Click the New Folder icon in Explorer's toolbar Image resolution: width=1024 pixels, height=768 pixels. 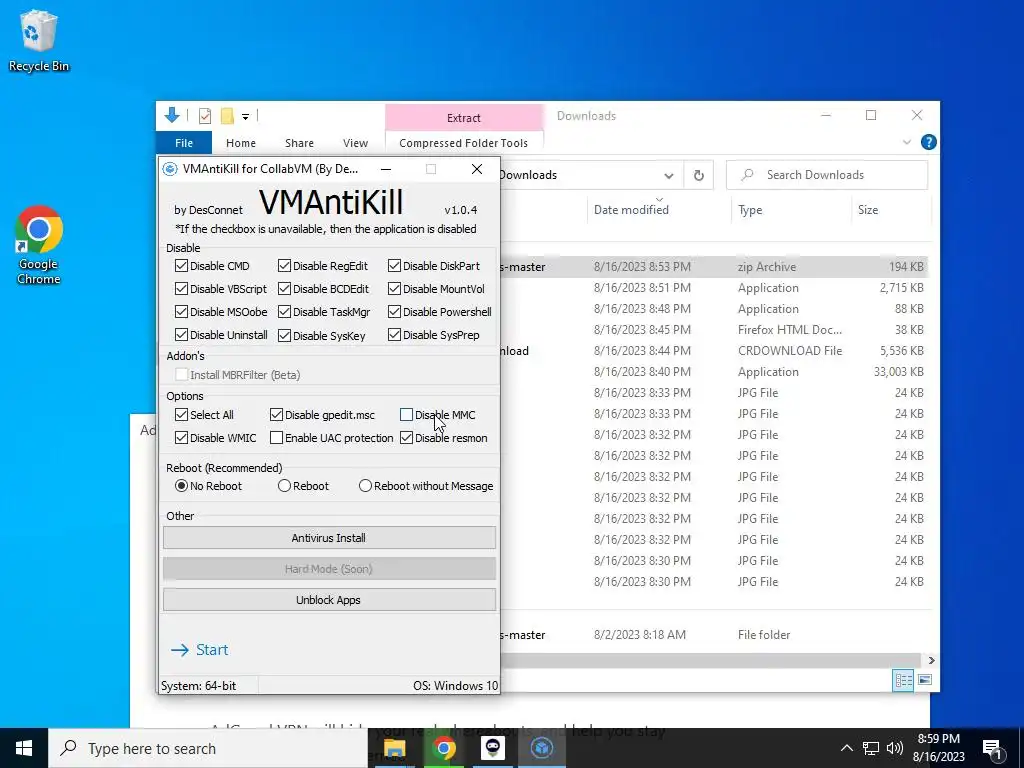tap(227, 116)
